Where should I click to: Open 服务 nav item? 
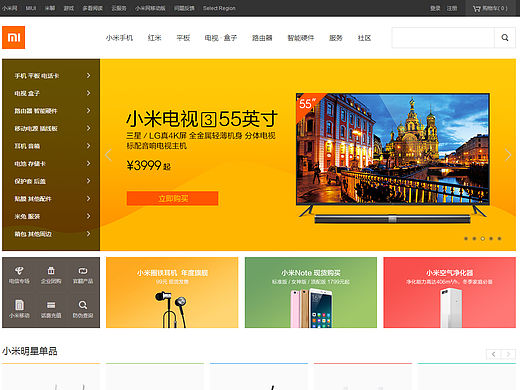point(336,38)
